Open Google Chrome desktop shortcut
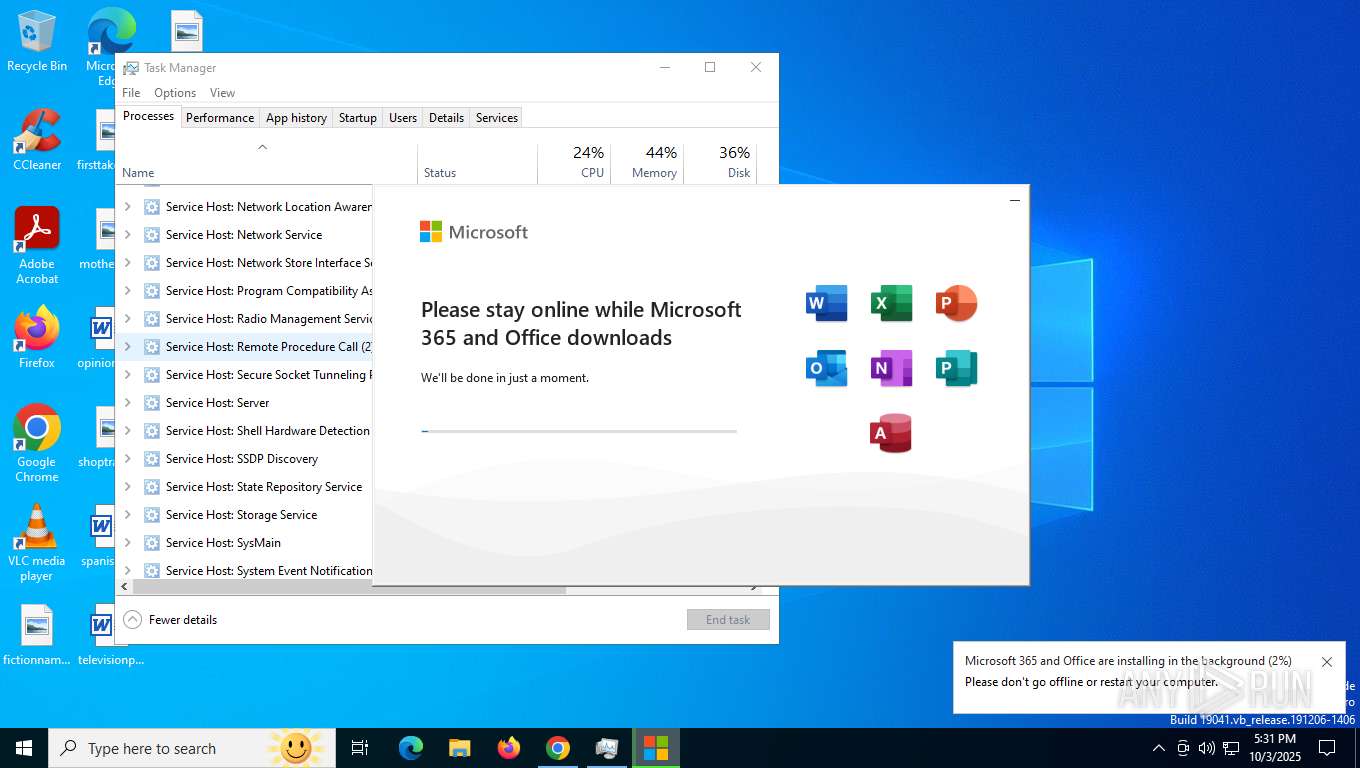Viewport: 1360px width, 768px height. 37,444
